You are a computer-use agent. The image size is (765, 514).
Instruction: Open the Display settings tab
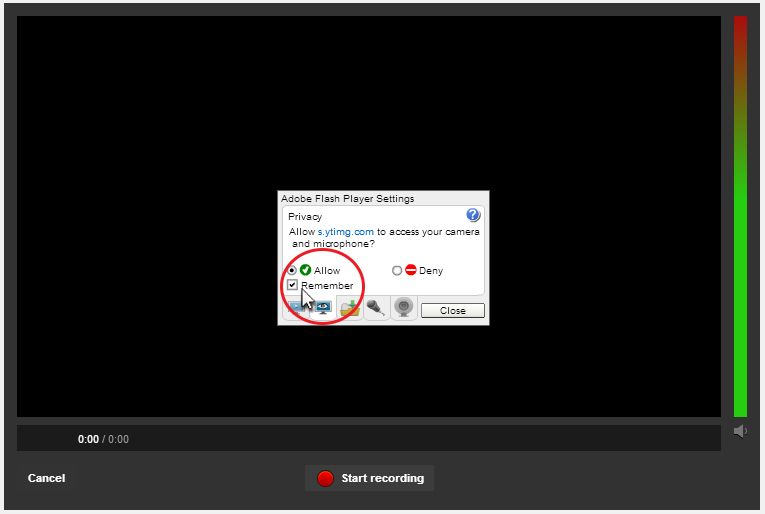(295, 308)
